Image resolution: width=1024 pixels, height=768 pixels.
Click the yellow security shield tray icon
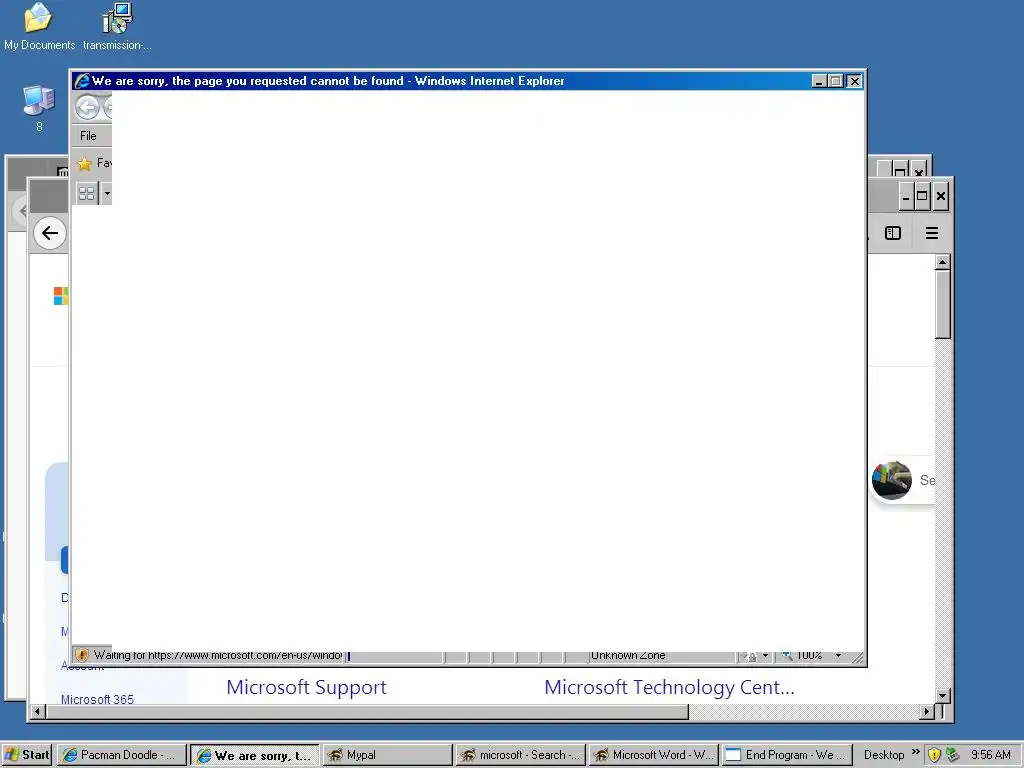[x=935, y=755]
